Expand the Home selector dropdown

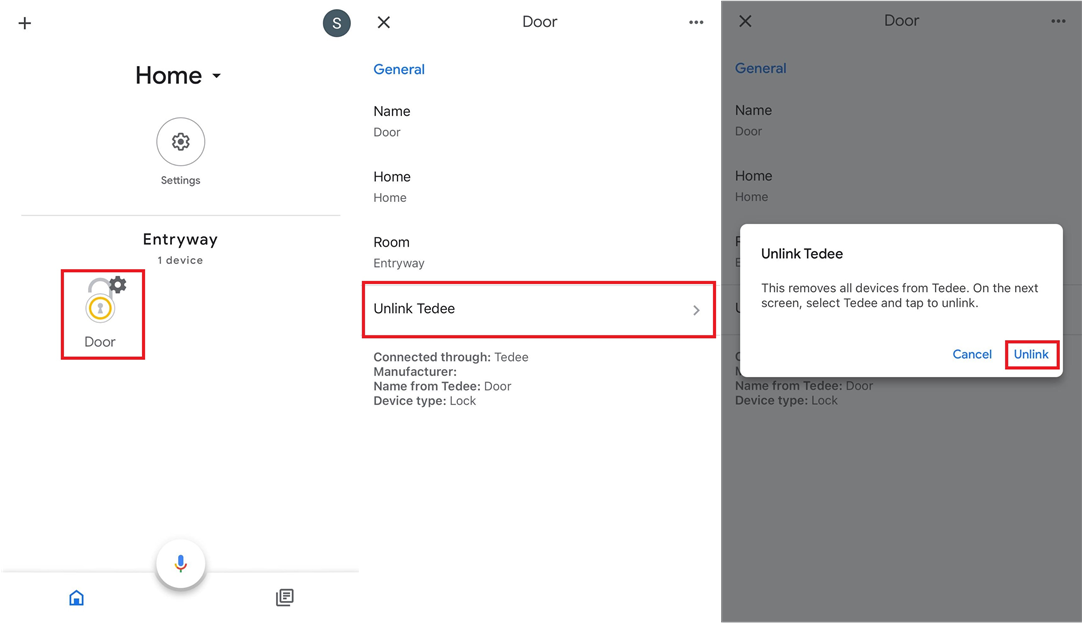tap(178, 75)
